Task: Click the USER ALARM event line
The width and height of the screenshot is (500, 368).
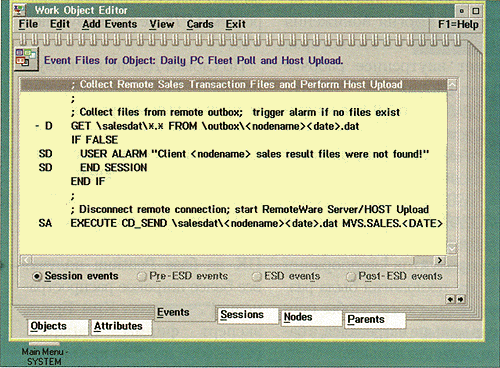Action: (255, 154)
